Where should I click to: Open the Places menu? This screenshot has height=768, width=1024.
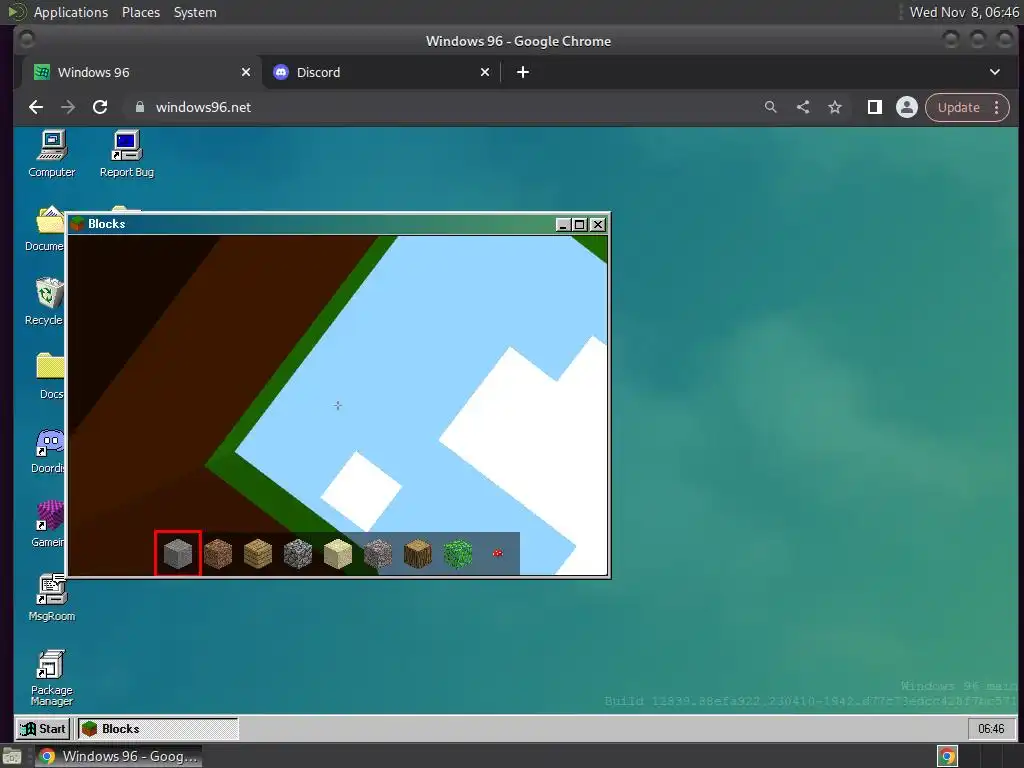[141, 12]
